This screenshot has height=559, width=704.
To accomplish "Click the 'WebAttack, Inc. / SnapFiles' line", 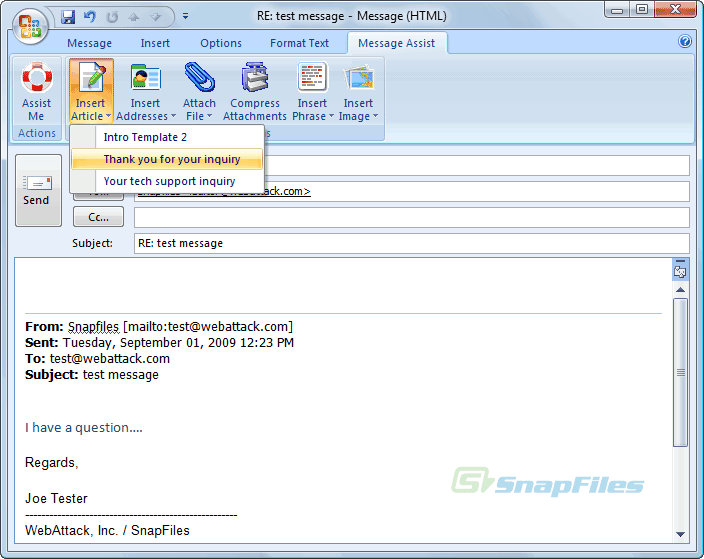I will [107, 530].
